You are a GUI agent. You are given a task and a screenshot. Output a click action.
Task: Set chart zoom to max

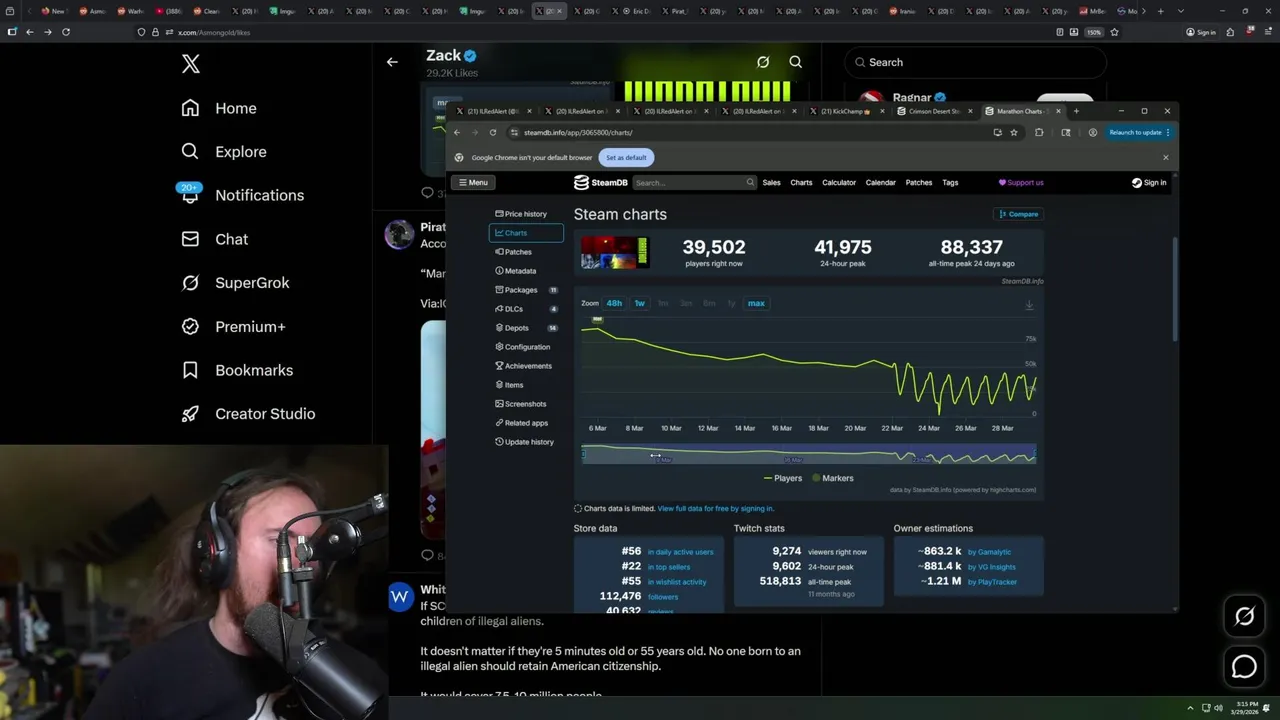[x=756, y=303]
